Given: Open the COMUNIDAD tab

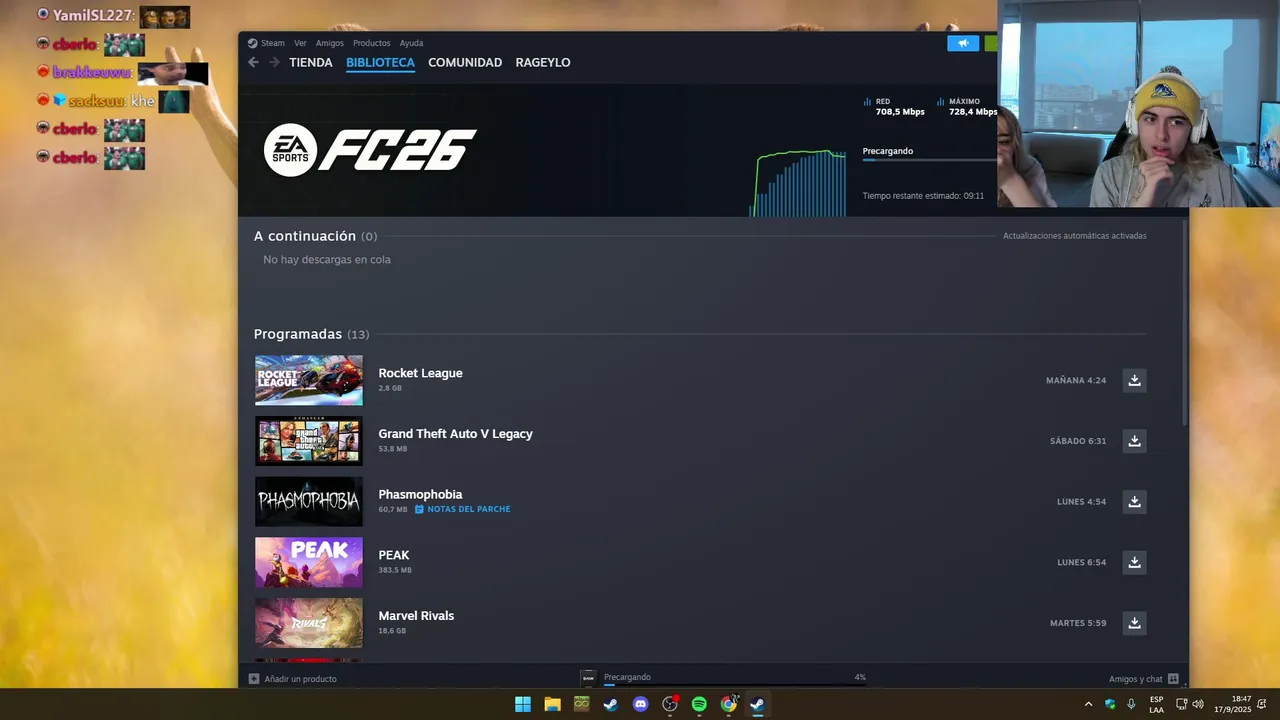Looking at the screenshot, I should click(465, 62).
